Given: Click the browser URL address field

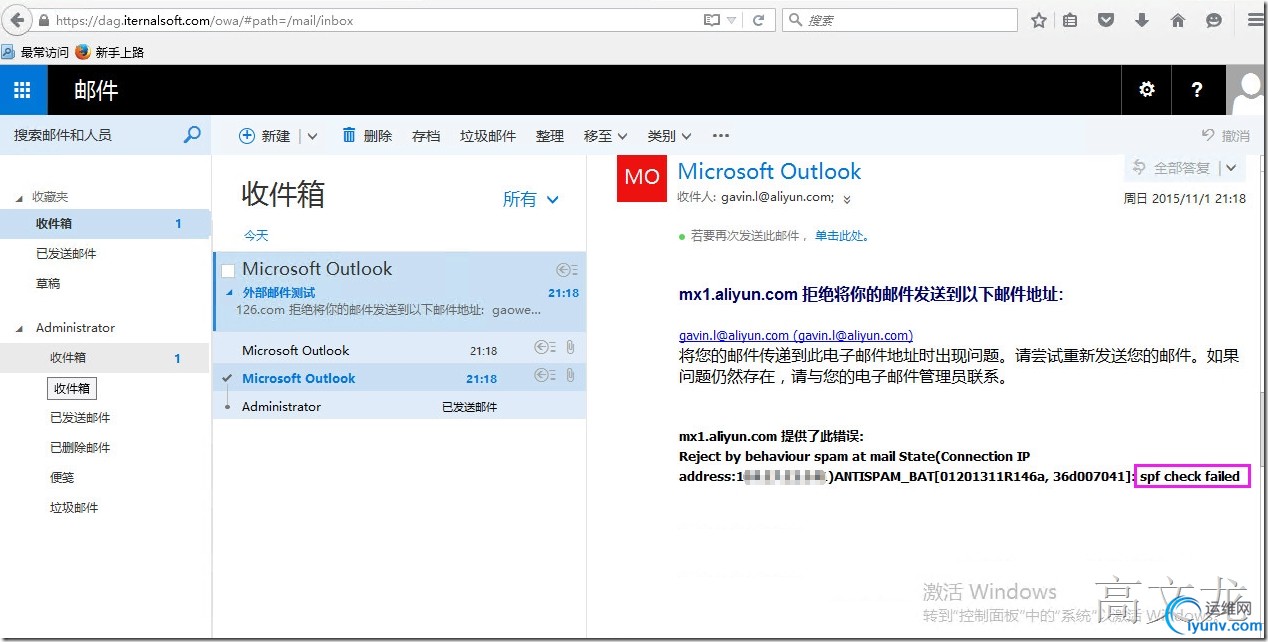Looking at the screenshot, I should (376, 20).
